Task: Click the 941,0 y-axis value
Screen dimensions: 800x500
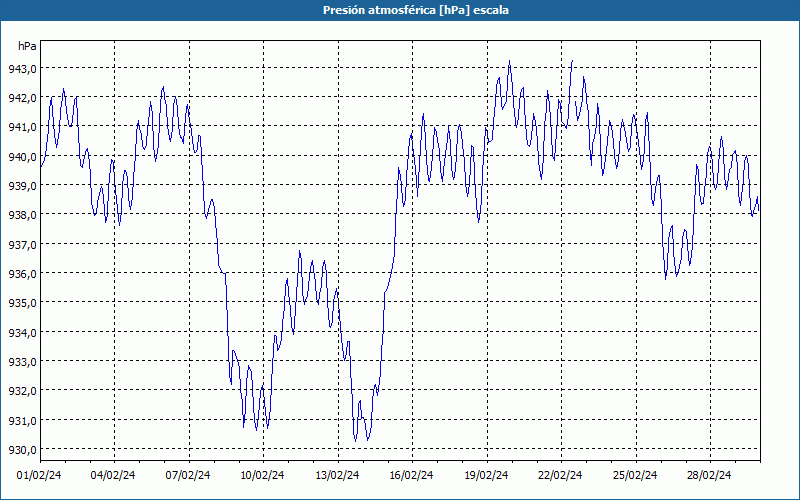Action: point(22,127)
